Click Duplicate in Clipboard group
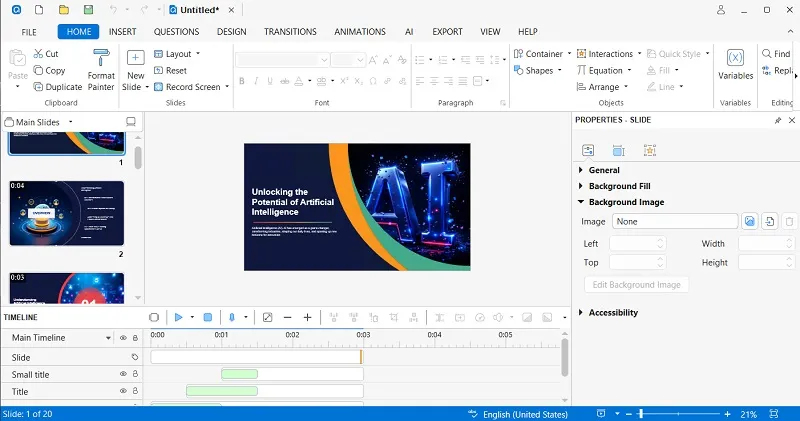 pyautogui.click(x=58, y=87)
